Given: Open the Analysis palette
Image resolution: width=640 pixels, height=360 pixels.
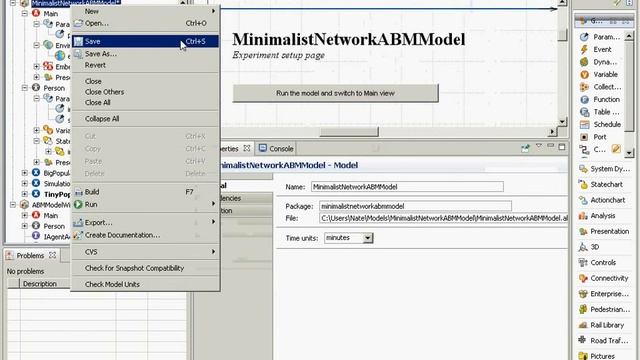Looking at the screenshot, I should click(597, 216).
